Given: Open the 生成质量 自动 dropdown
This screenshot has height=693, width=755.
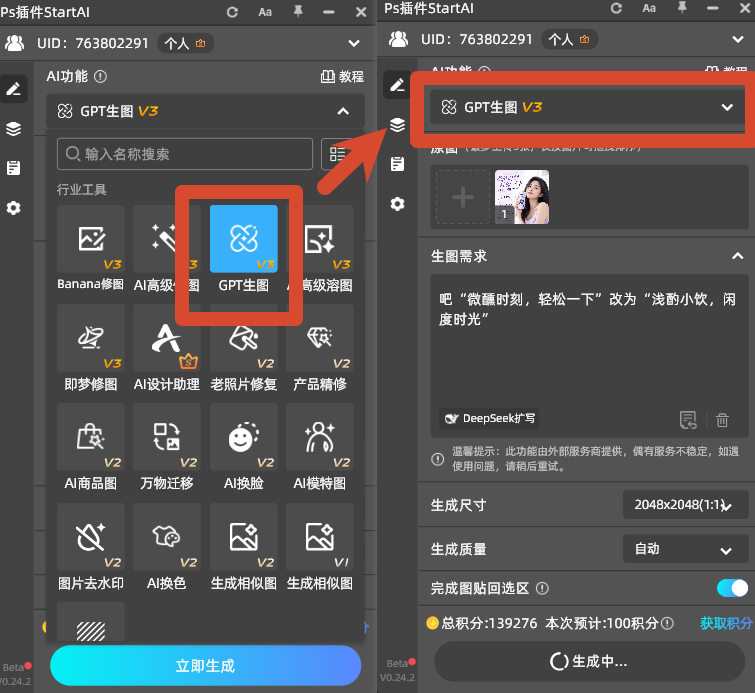Looking at the screenshot, I should click(685, 549).
